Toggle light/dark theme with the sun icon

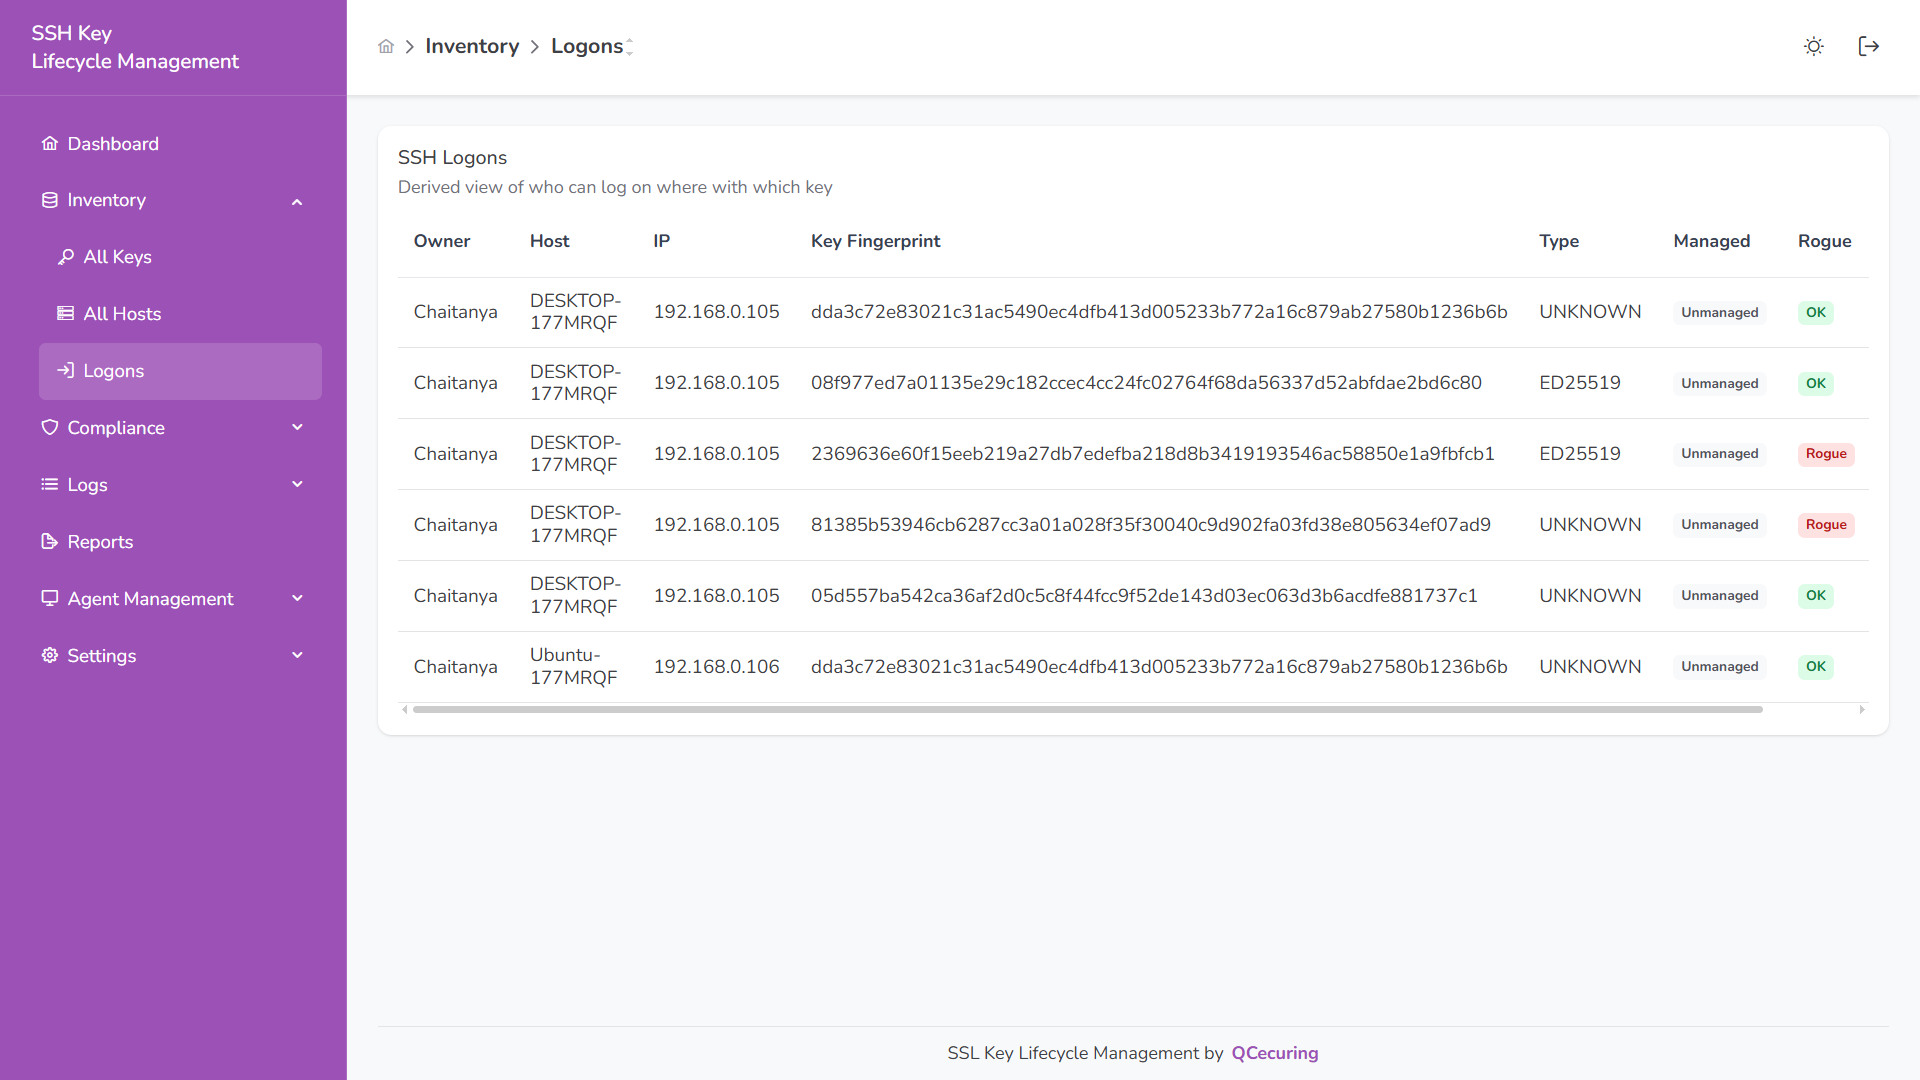(x=1813, y=46)
